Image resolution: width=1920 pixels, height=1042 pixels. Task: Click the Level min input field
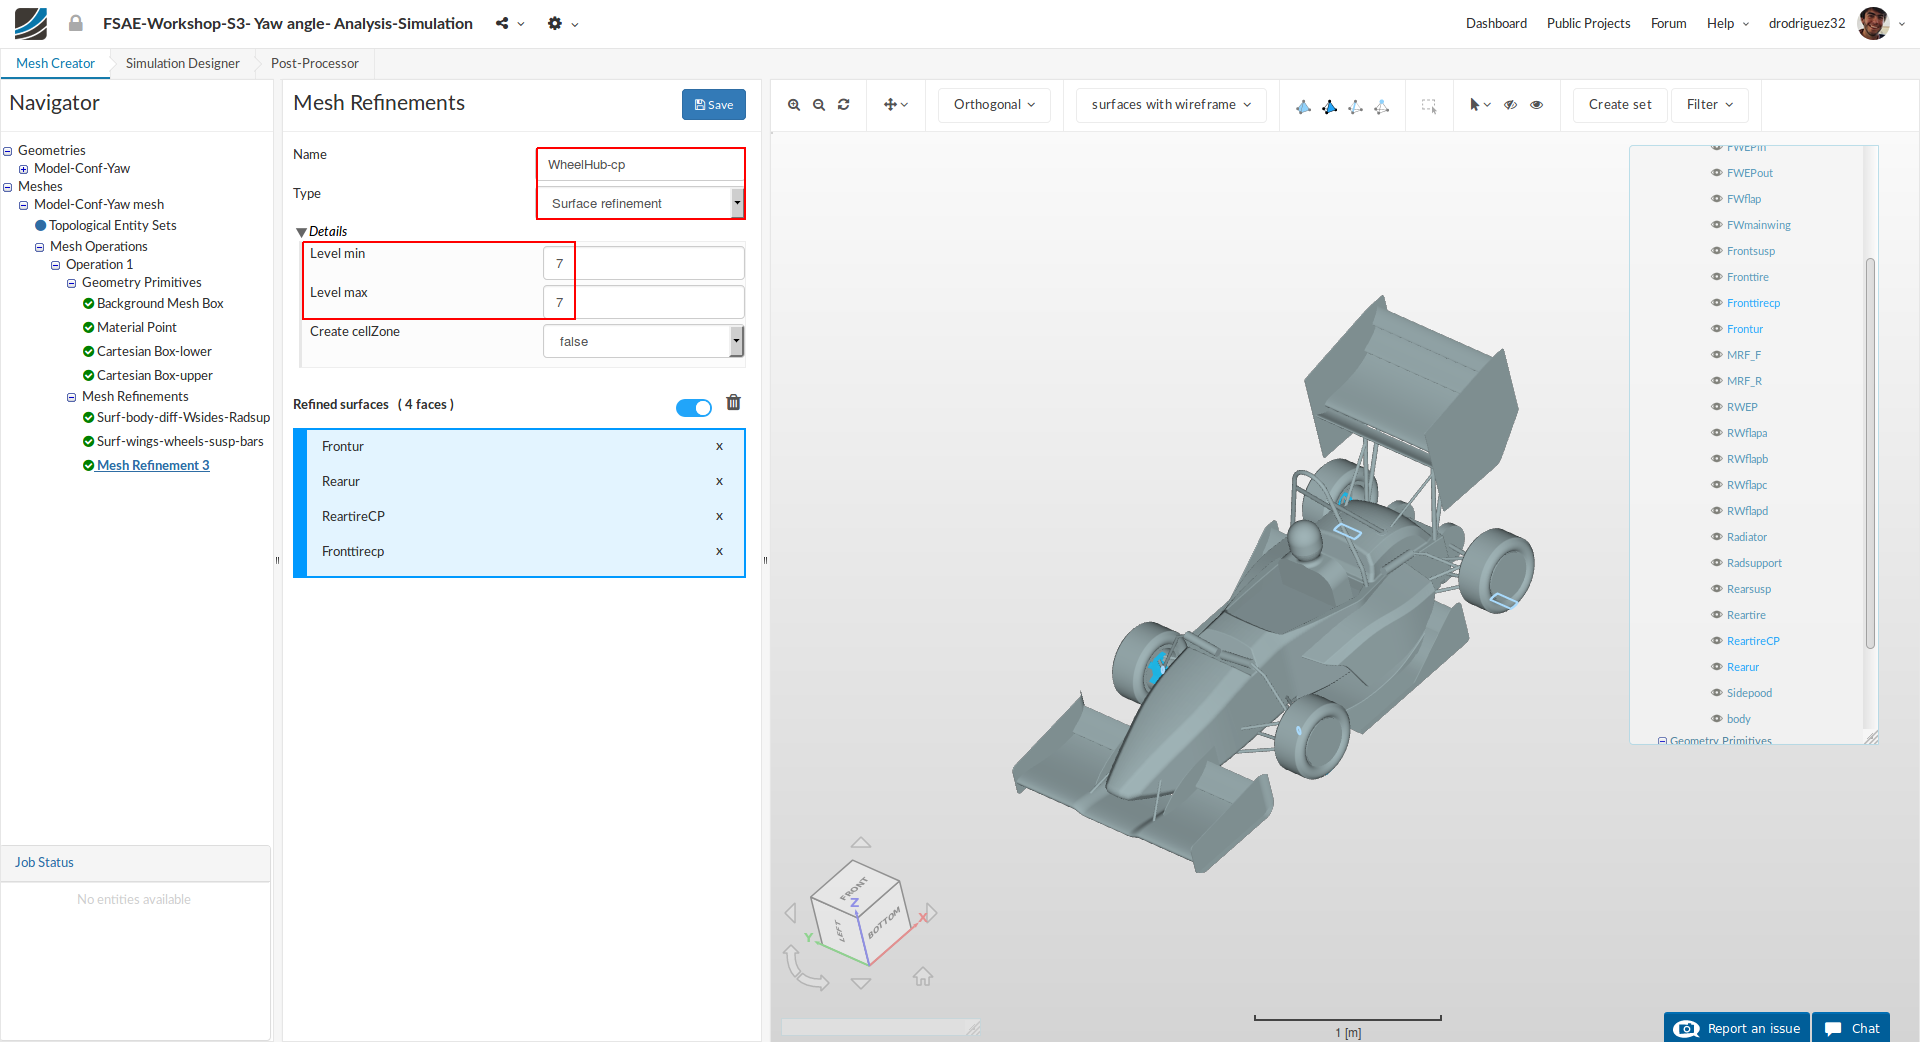pyautogui.click(x=643, y=264)
